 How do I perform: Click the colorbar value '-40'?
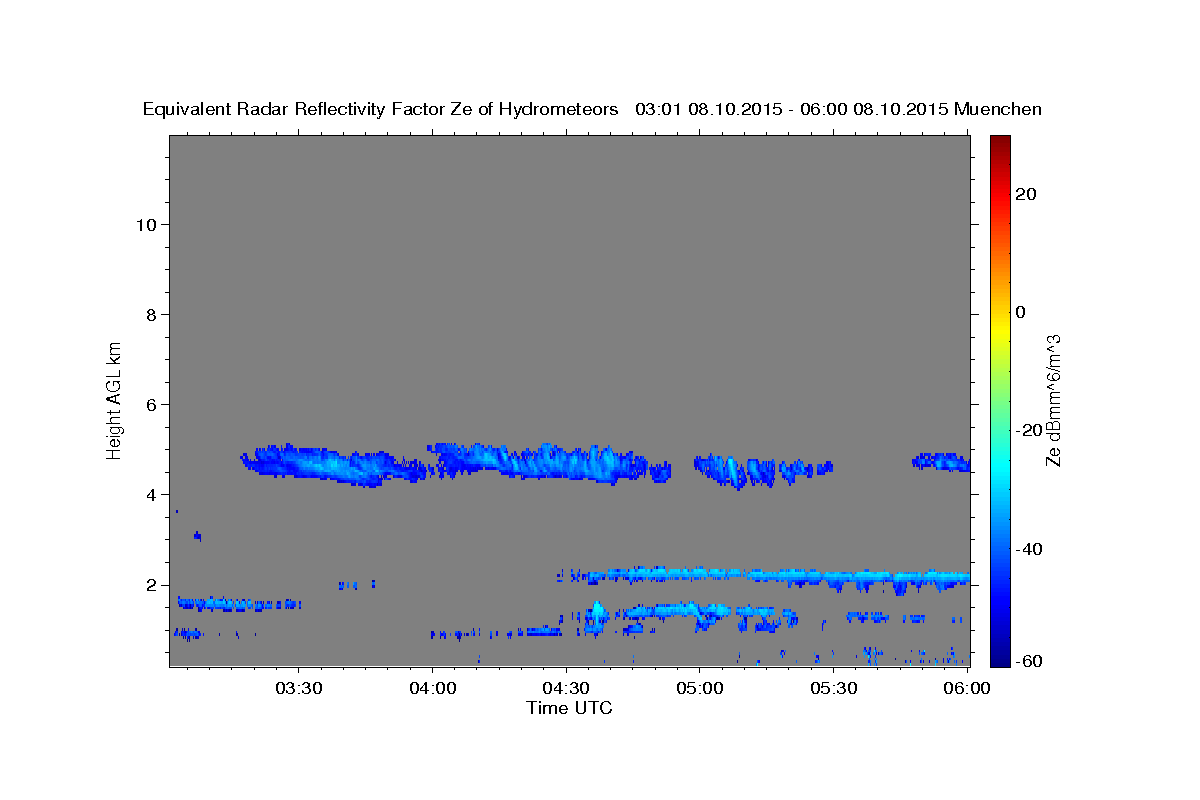pyautogui.click(x=1029, y=548)
